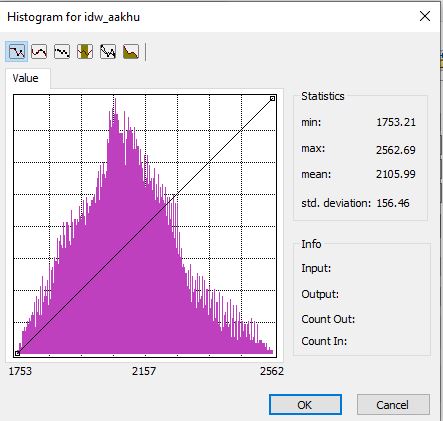The width and height of the screenshot is (443, 421).
Task: Click the min value 1753.21
Action: click(x=396, y=122)
